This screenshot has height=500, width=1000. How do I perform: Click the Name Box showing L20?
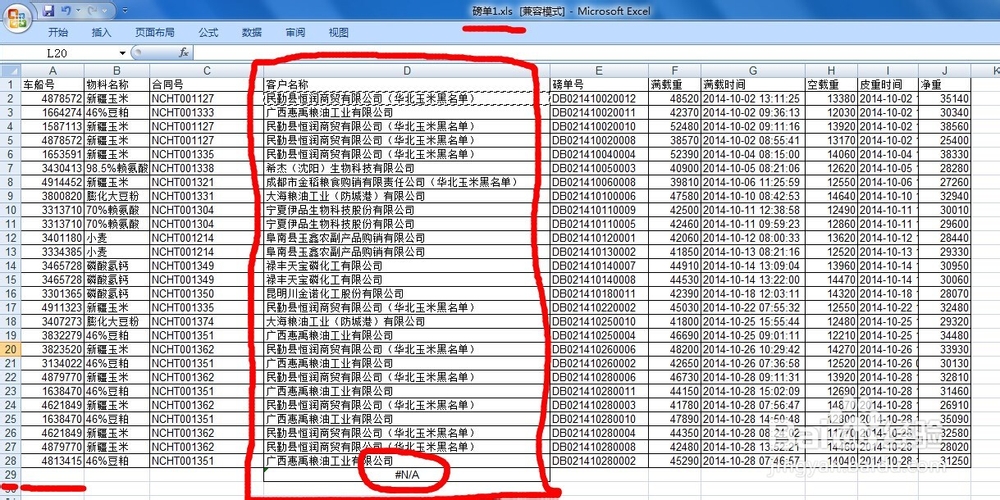click(59, 53)
